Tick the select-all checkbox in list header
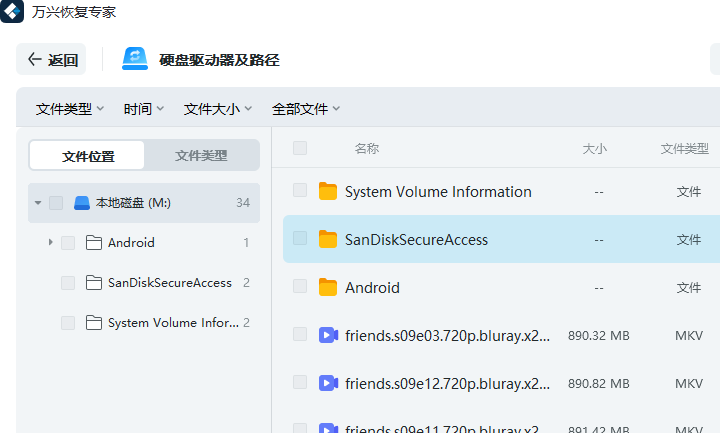 [x=300, y=149]
